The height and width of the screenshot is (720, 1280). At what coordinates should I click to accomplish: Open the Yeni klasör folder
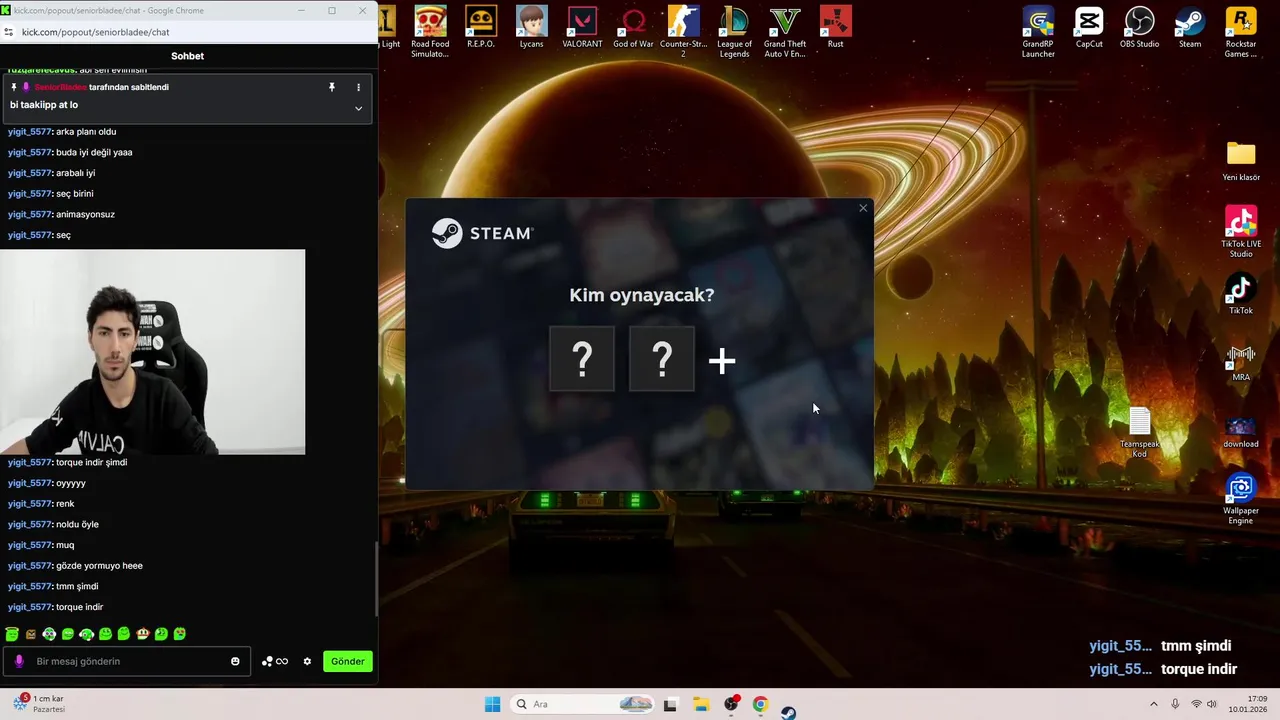(x=1241, y=160)
